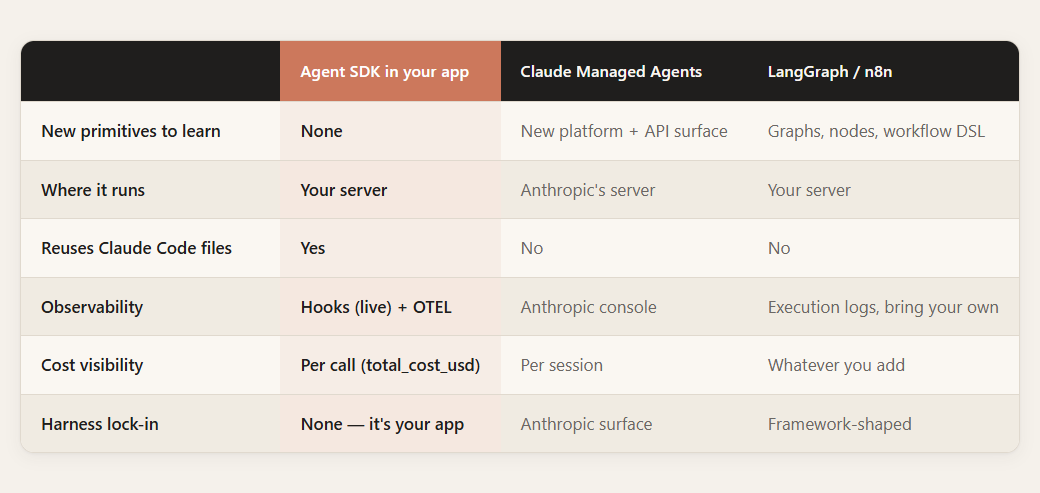Screen dimensions: 1040x493
Task: Select the 'New primitives to learn' row label
Action: tap(131, 131)
